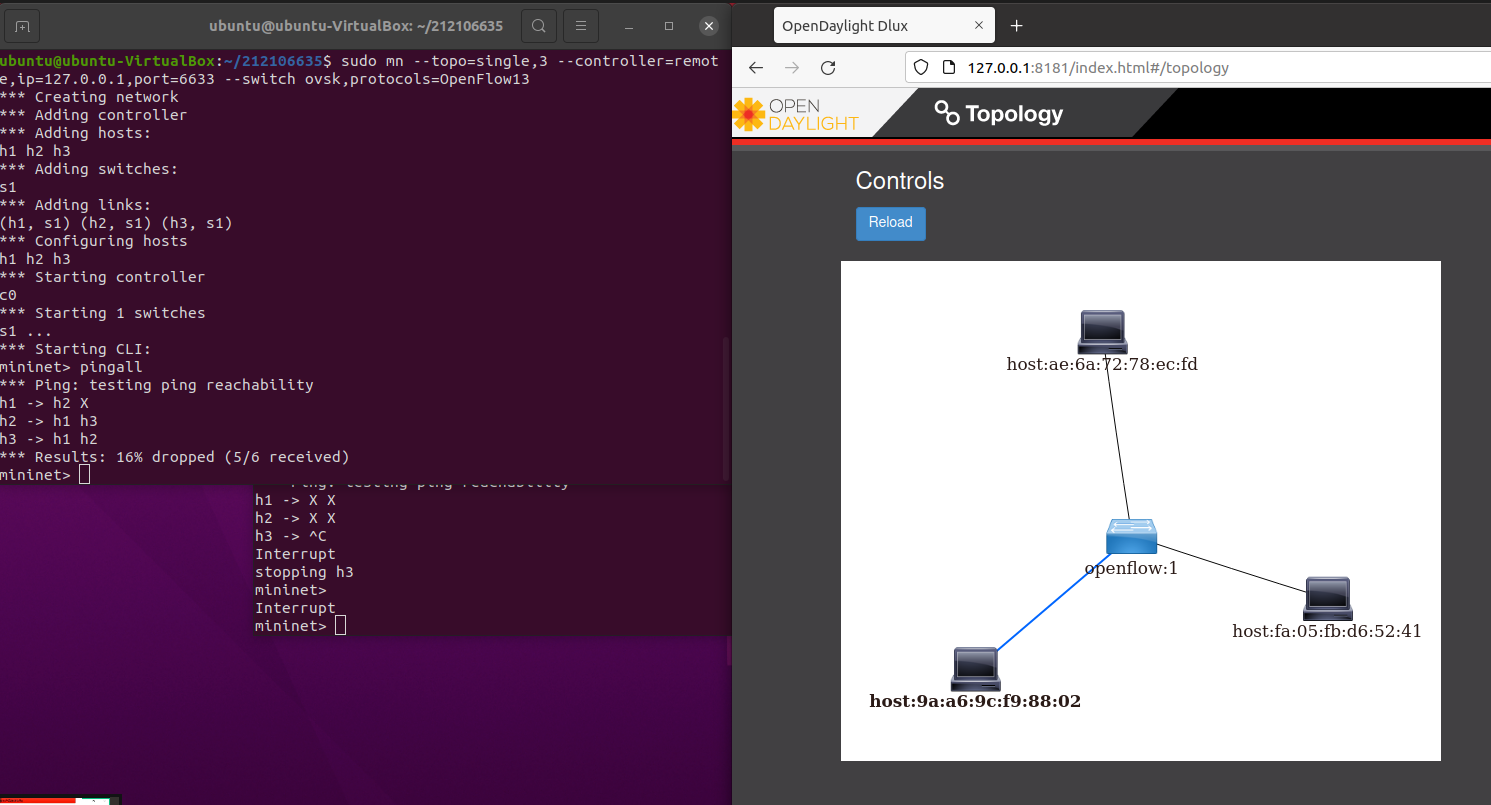
Task: Select host ae:6a:72:78:ec:fd computer icon
Action: click(x=1103, y=331)
